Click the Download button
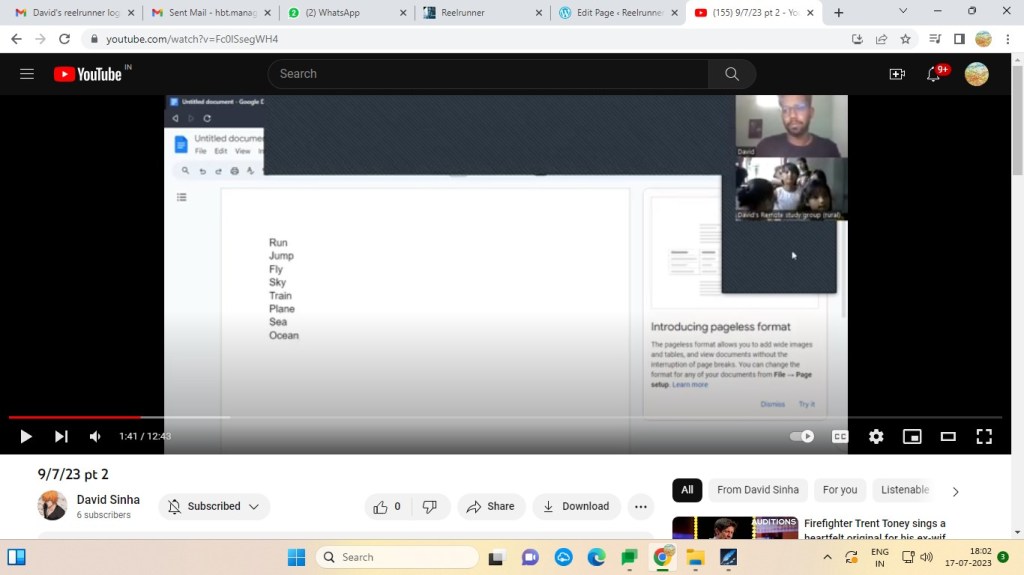 click(576, 506)
